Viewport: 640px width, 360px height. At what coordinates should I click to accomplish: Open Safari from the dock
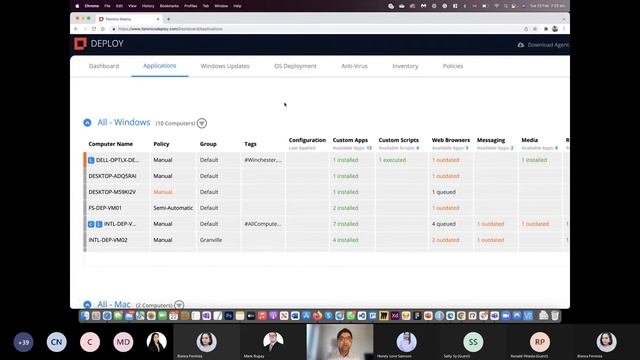(107, 316)
